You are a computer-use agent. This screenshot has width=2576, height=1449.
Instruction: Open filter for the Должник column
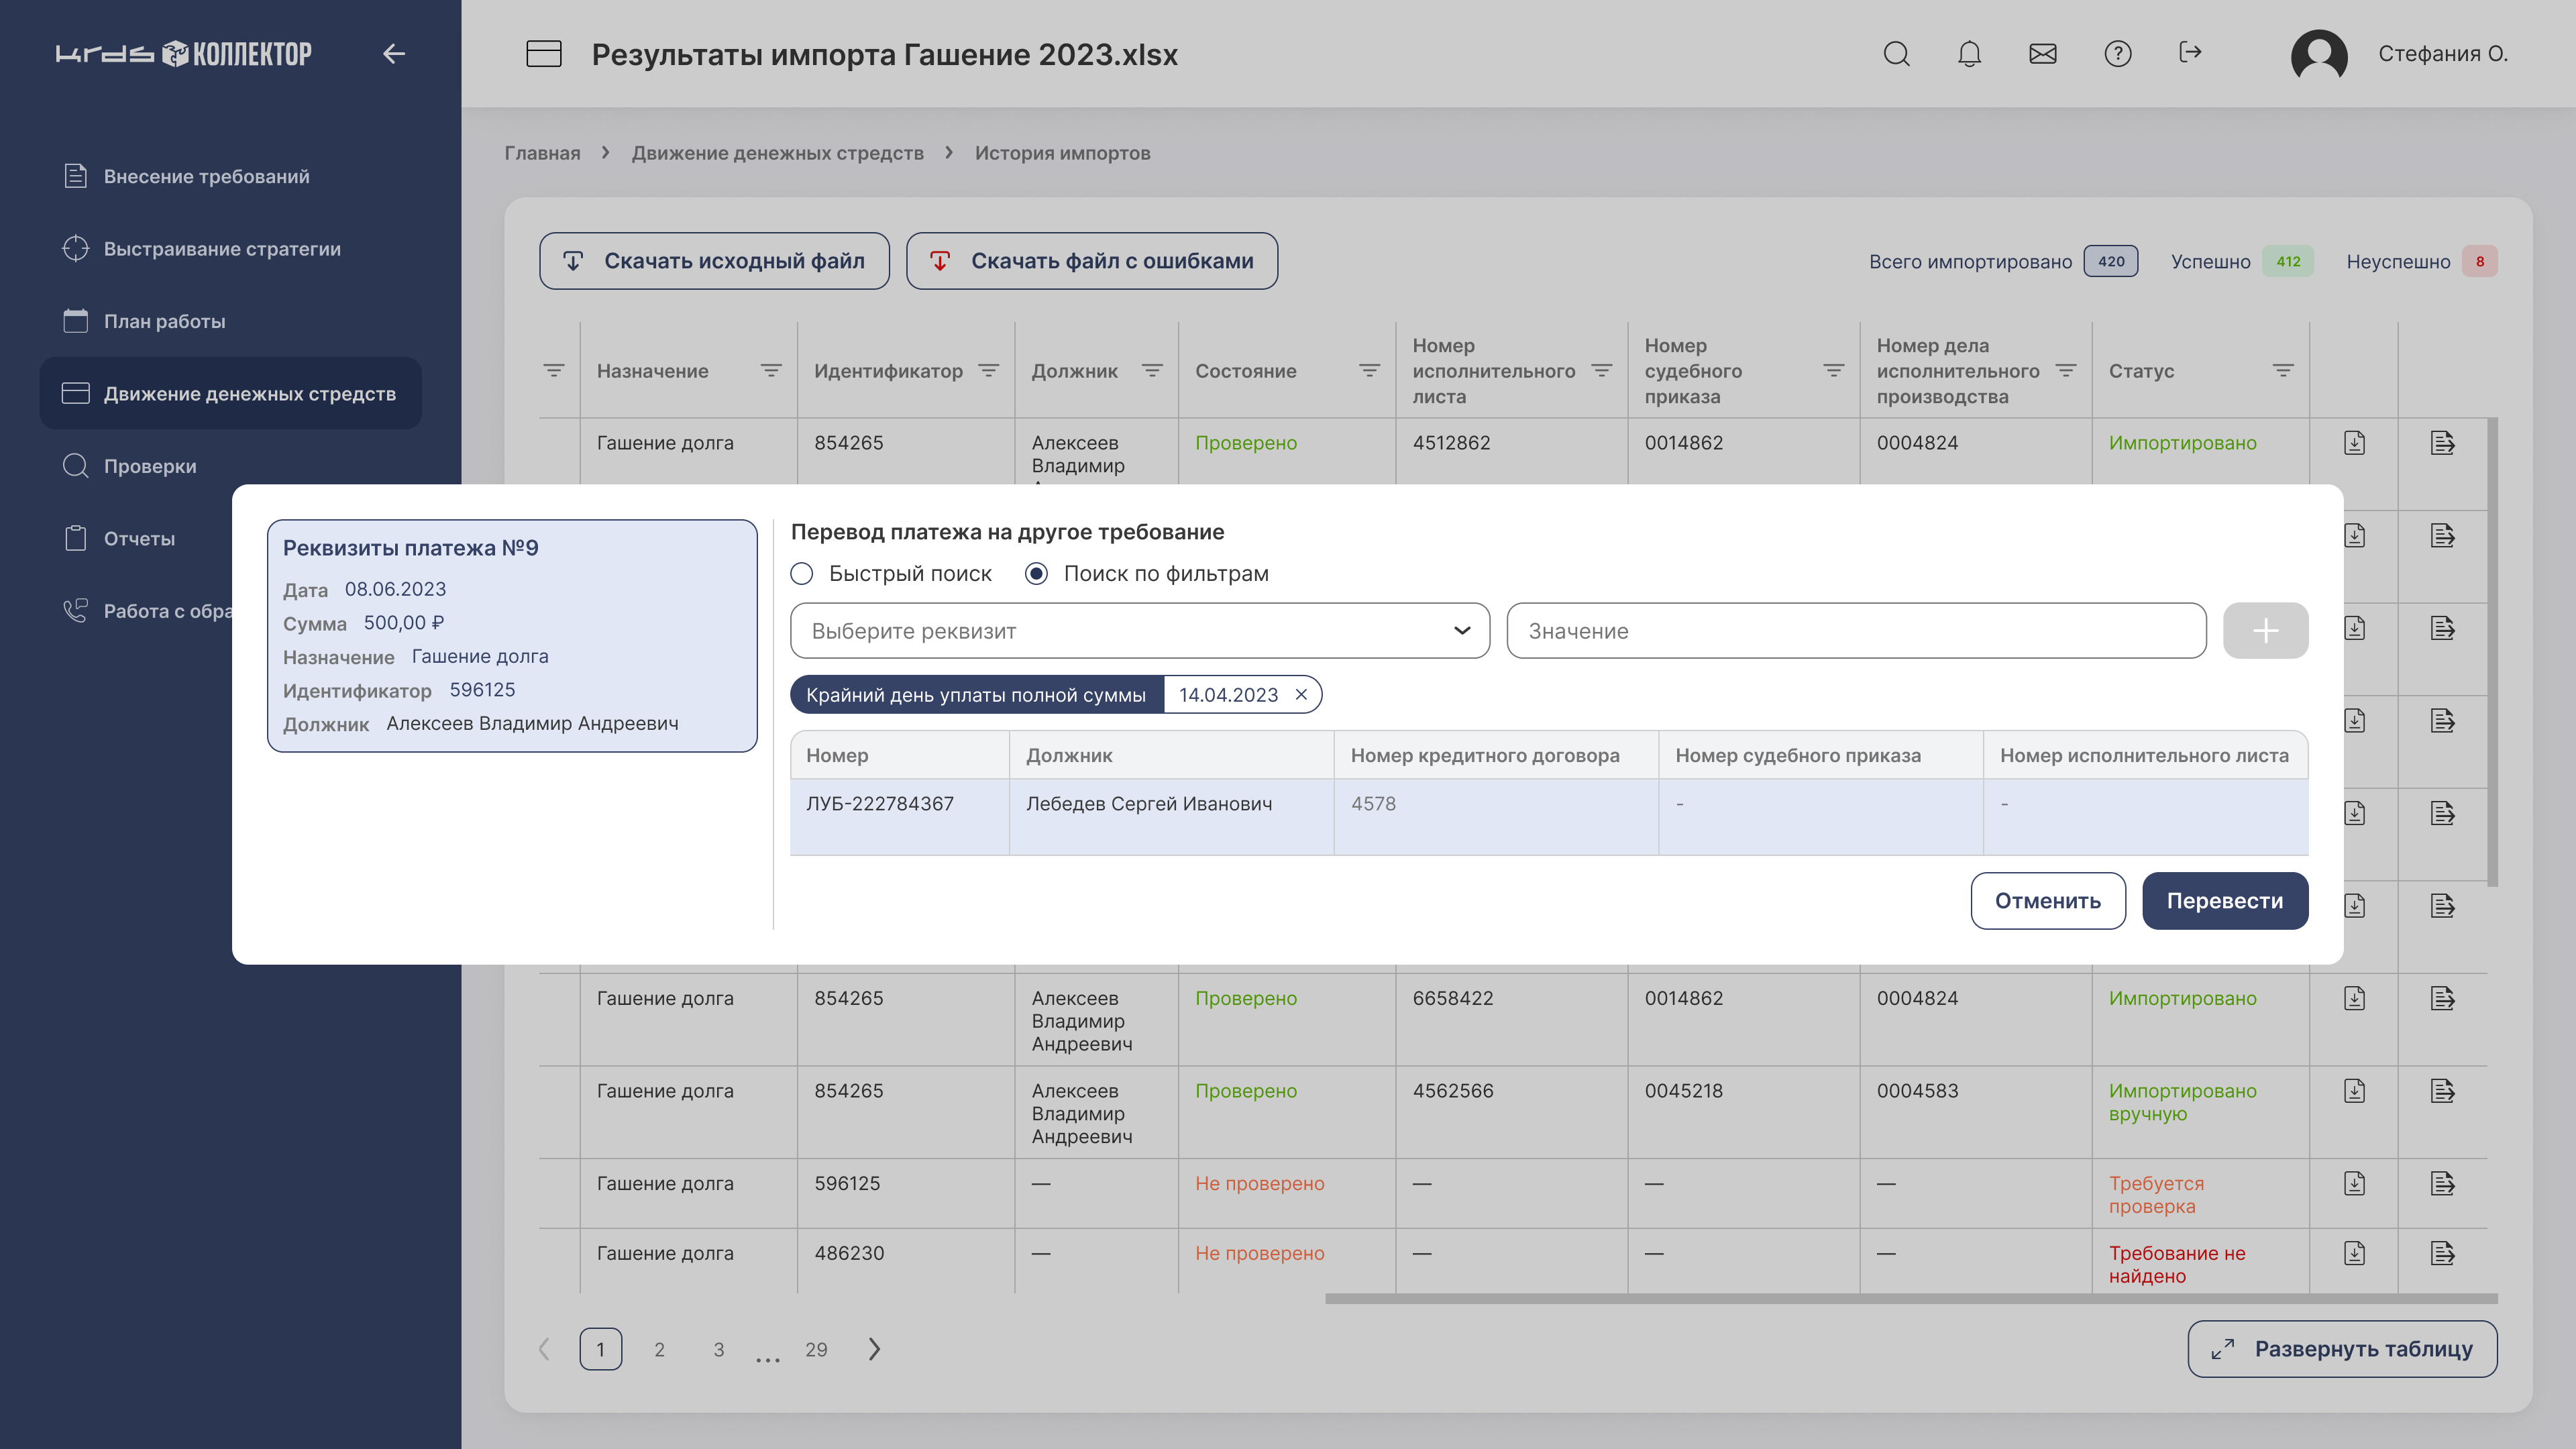pyautogui.click(x=1152, y=371)
